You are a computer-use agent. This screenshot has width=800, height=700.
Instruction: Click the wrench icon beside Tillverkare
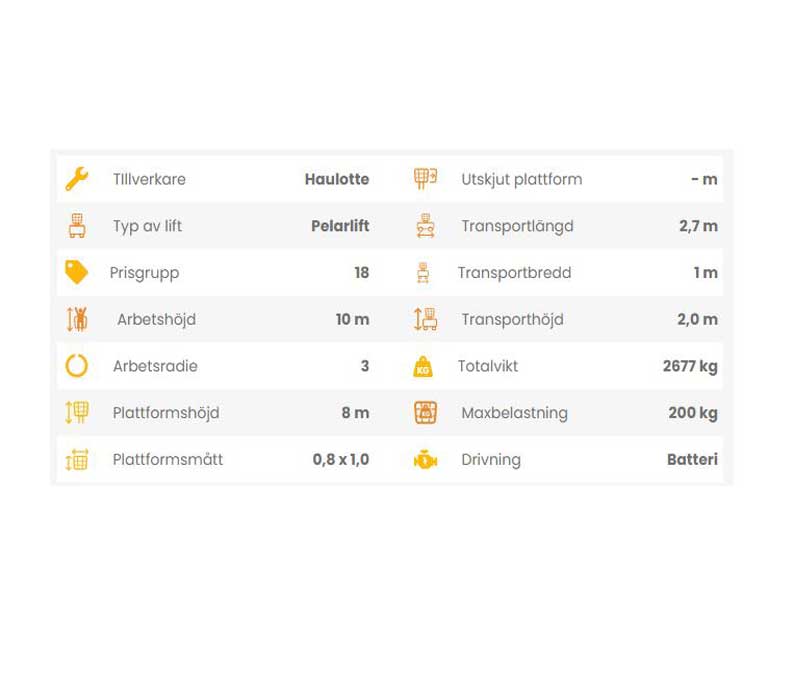pos(76,179)
